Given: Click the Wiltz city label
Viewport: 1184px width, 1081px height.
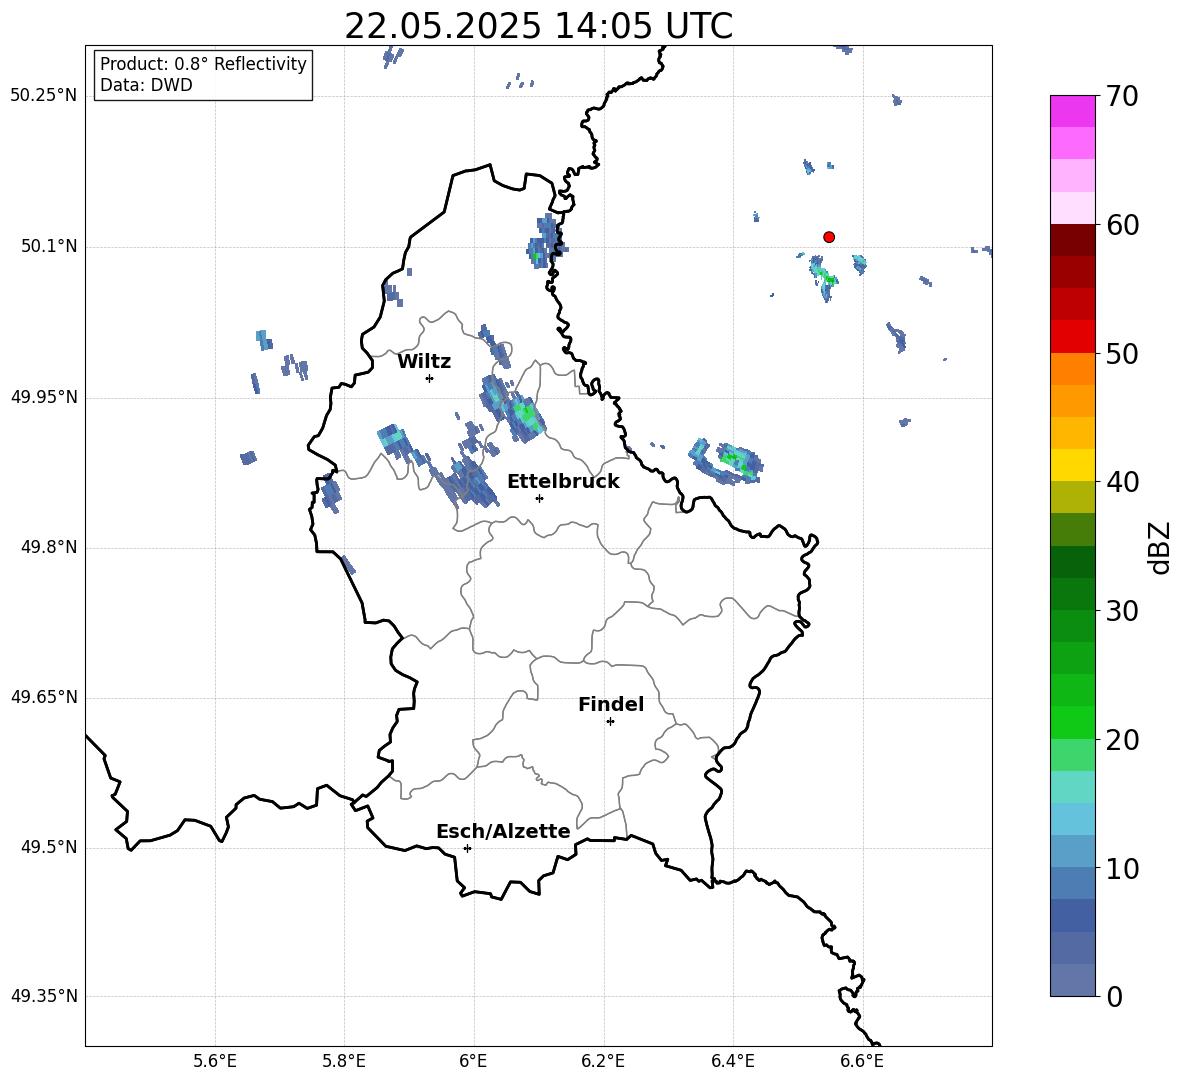Looking at the screenshot, I should [x=424, y=362].
